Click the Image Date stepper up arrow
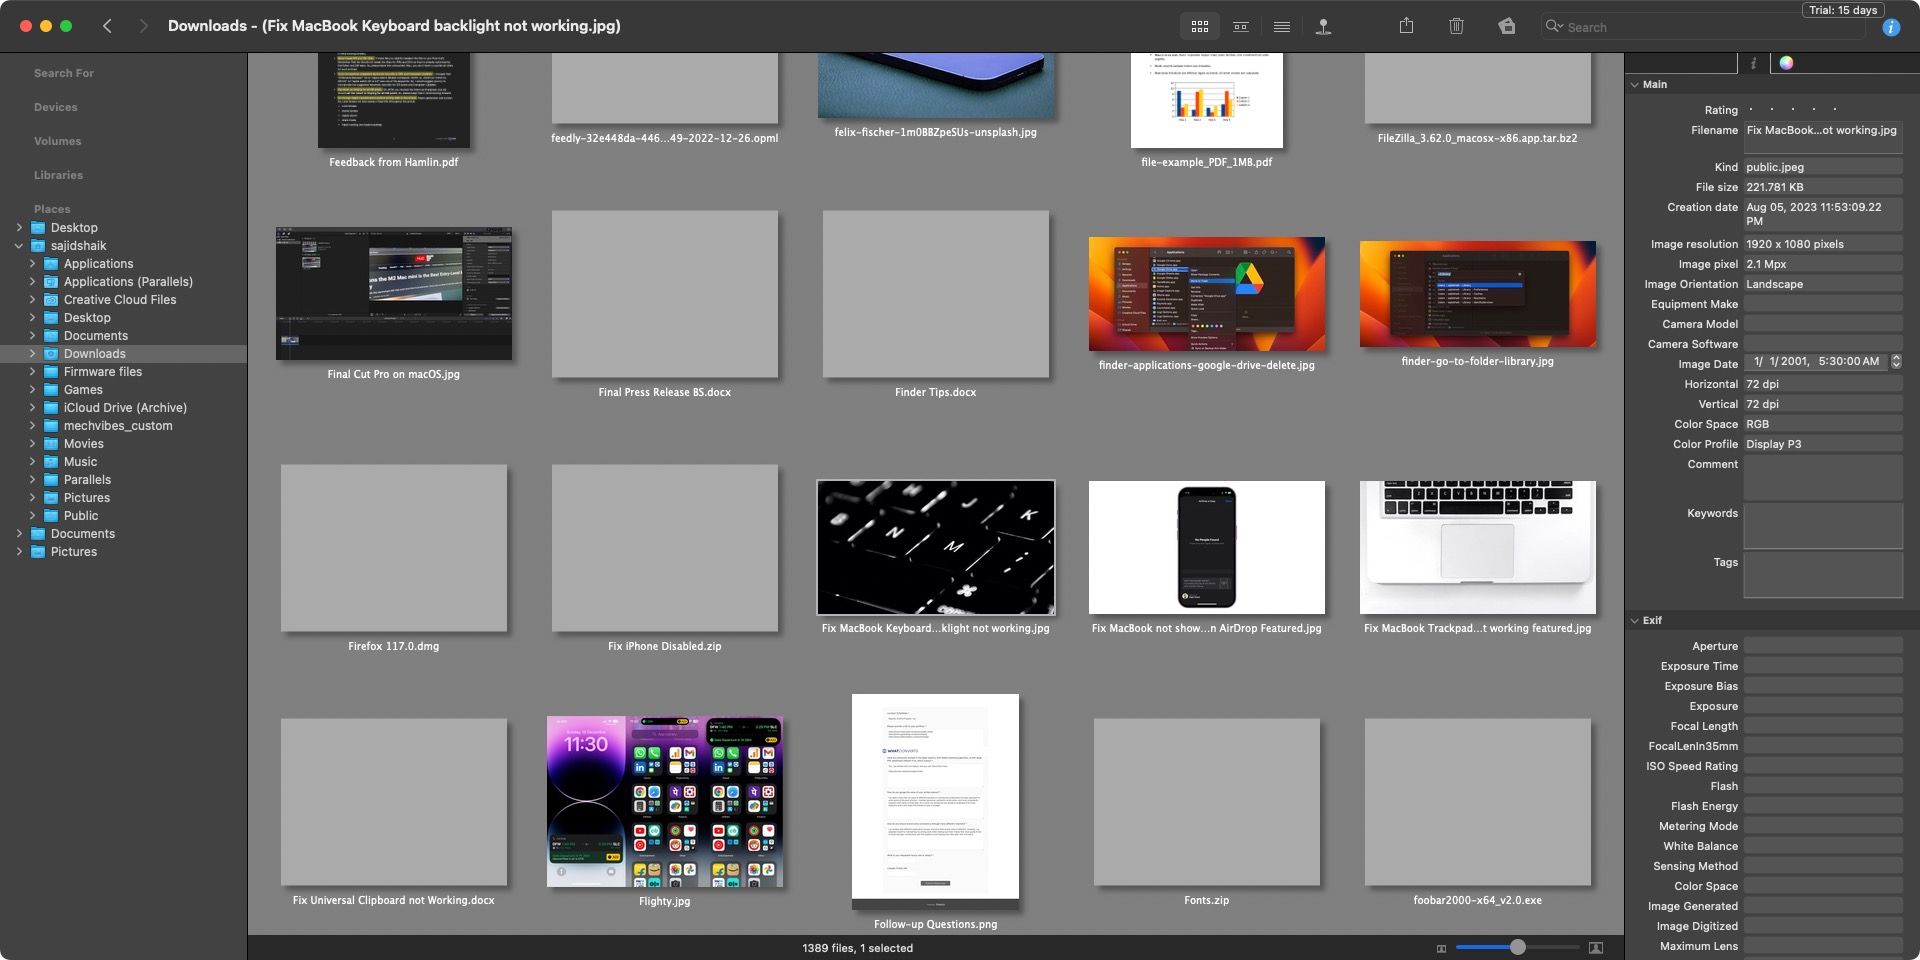1920x960 pixels. [1898, 358]
